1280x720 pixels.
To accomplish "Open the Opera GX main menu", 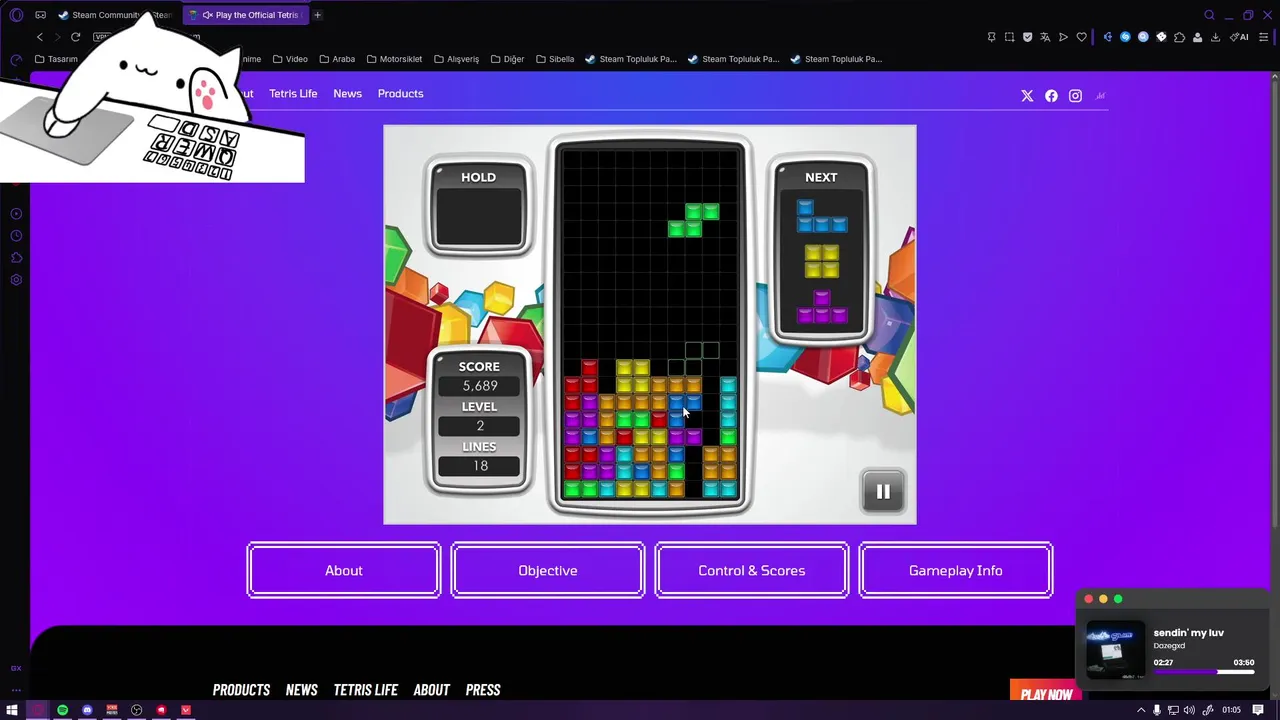I will pos(16,15).
